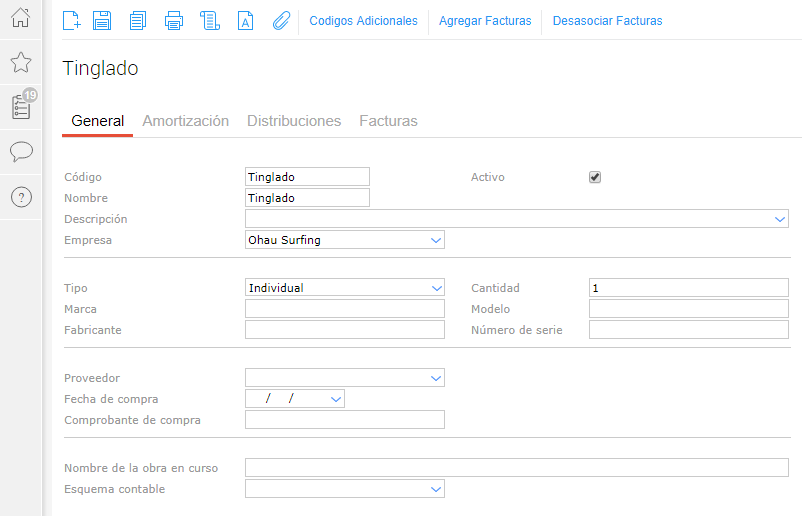Click into the Número de serie field

(688, 330)
